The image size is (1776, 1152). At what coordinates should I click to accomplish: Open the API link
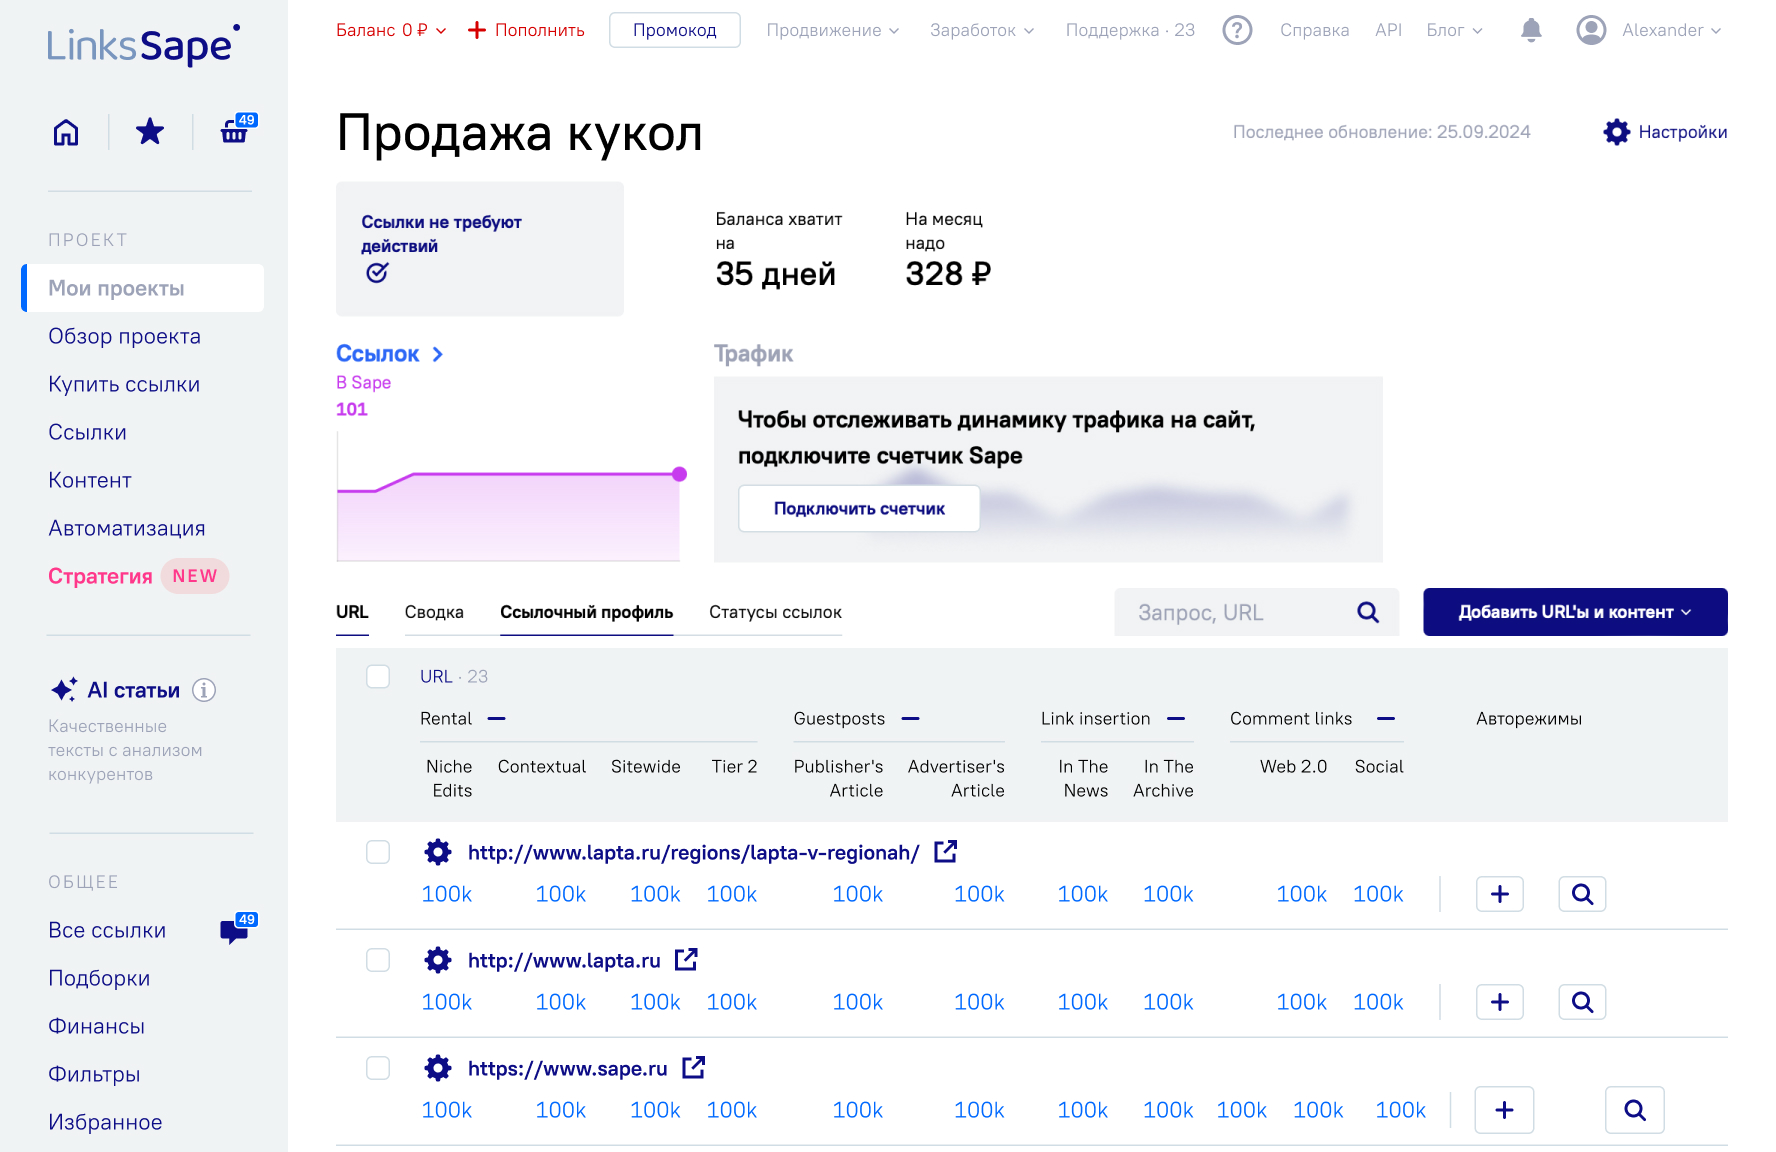coord(1388,30)
